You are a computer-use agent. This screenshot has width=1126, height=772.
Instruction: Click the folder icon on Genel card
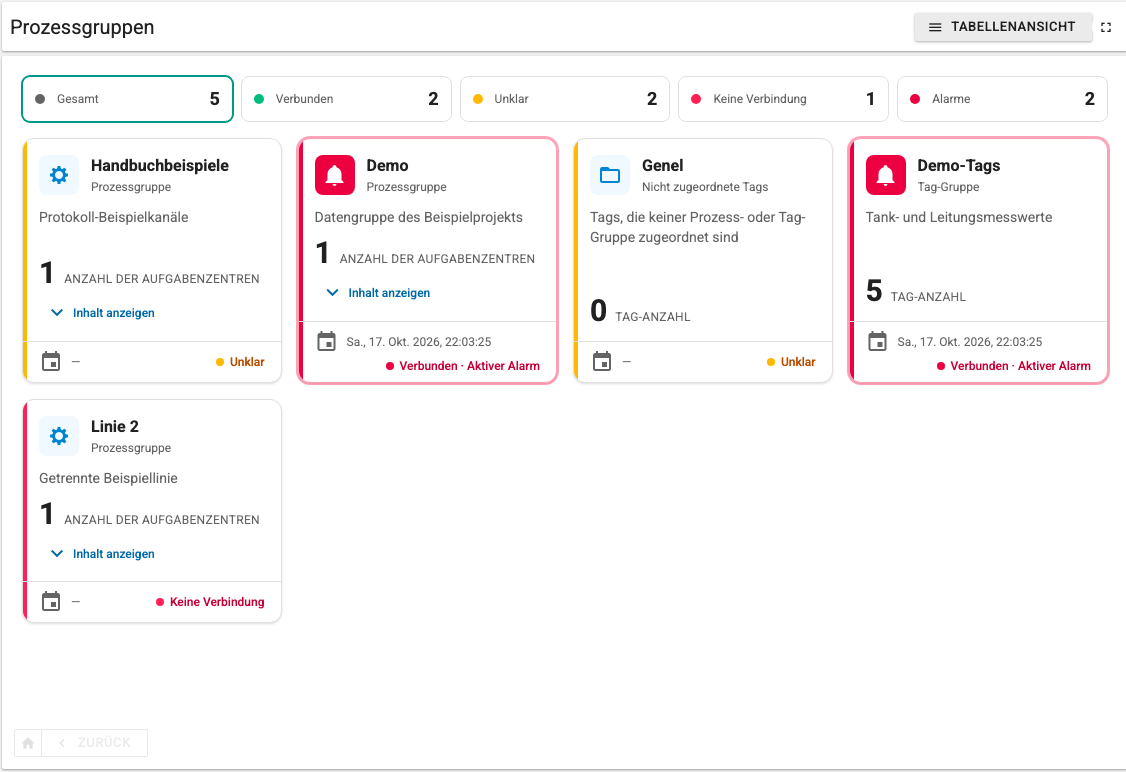(610, 175)
